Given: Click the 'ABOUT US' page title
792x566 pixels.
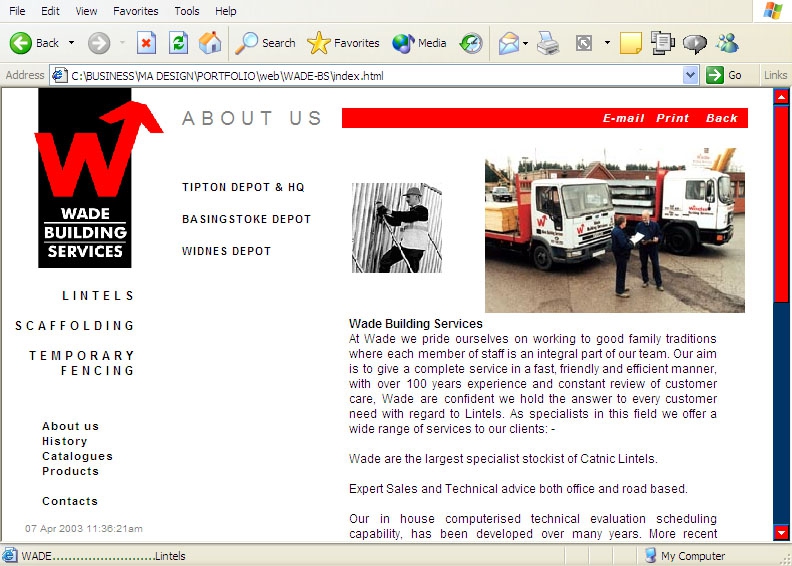Looking at the screenshot, I should (252, 118).
